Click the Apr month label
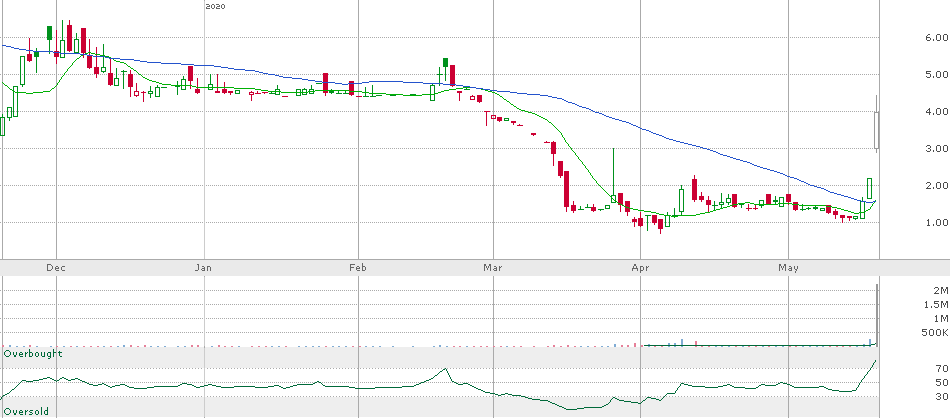950x418 pixels. click(640, 267)
